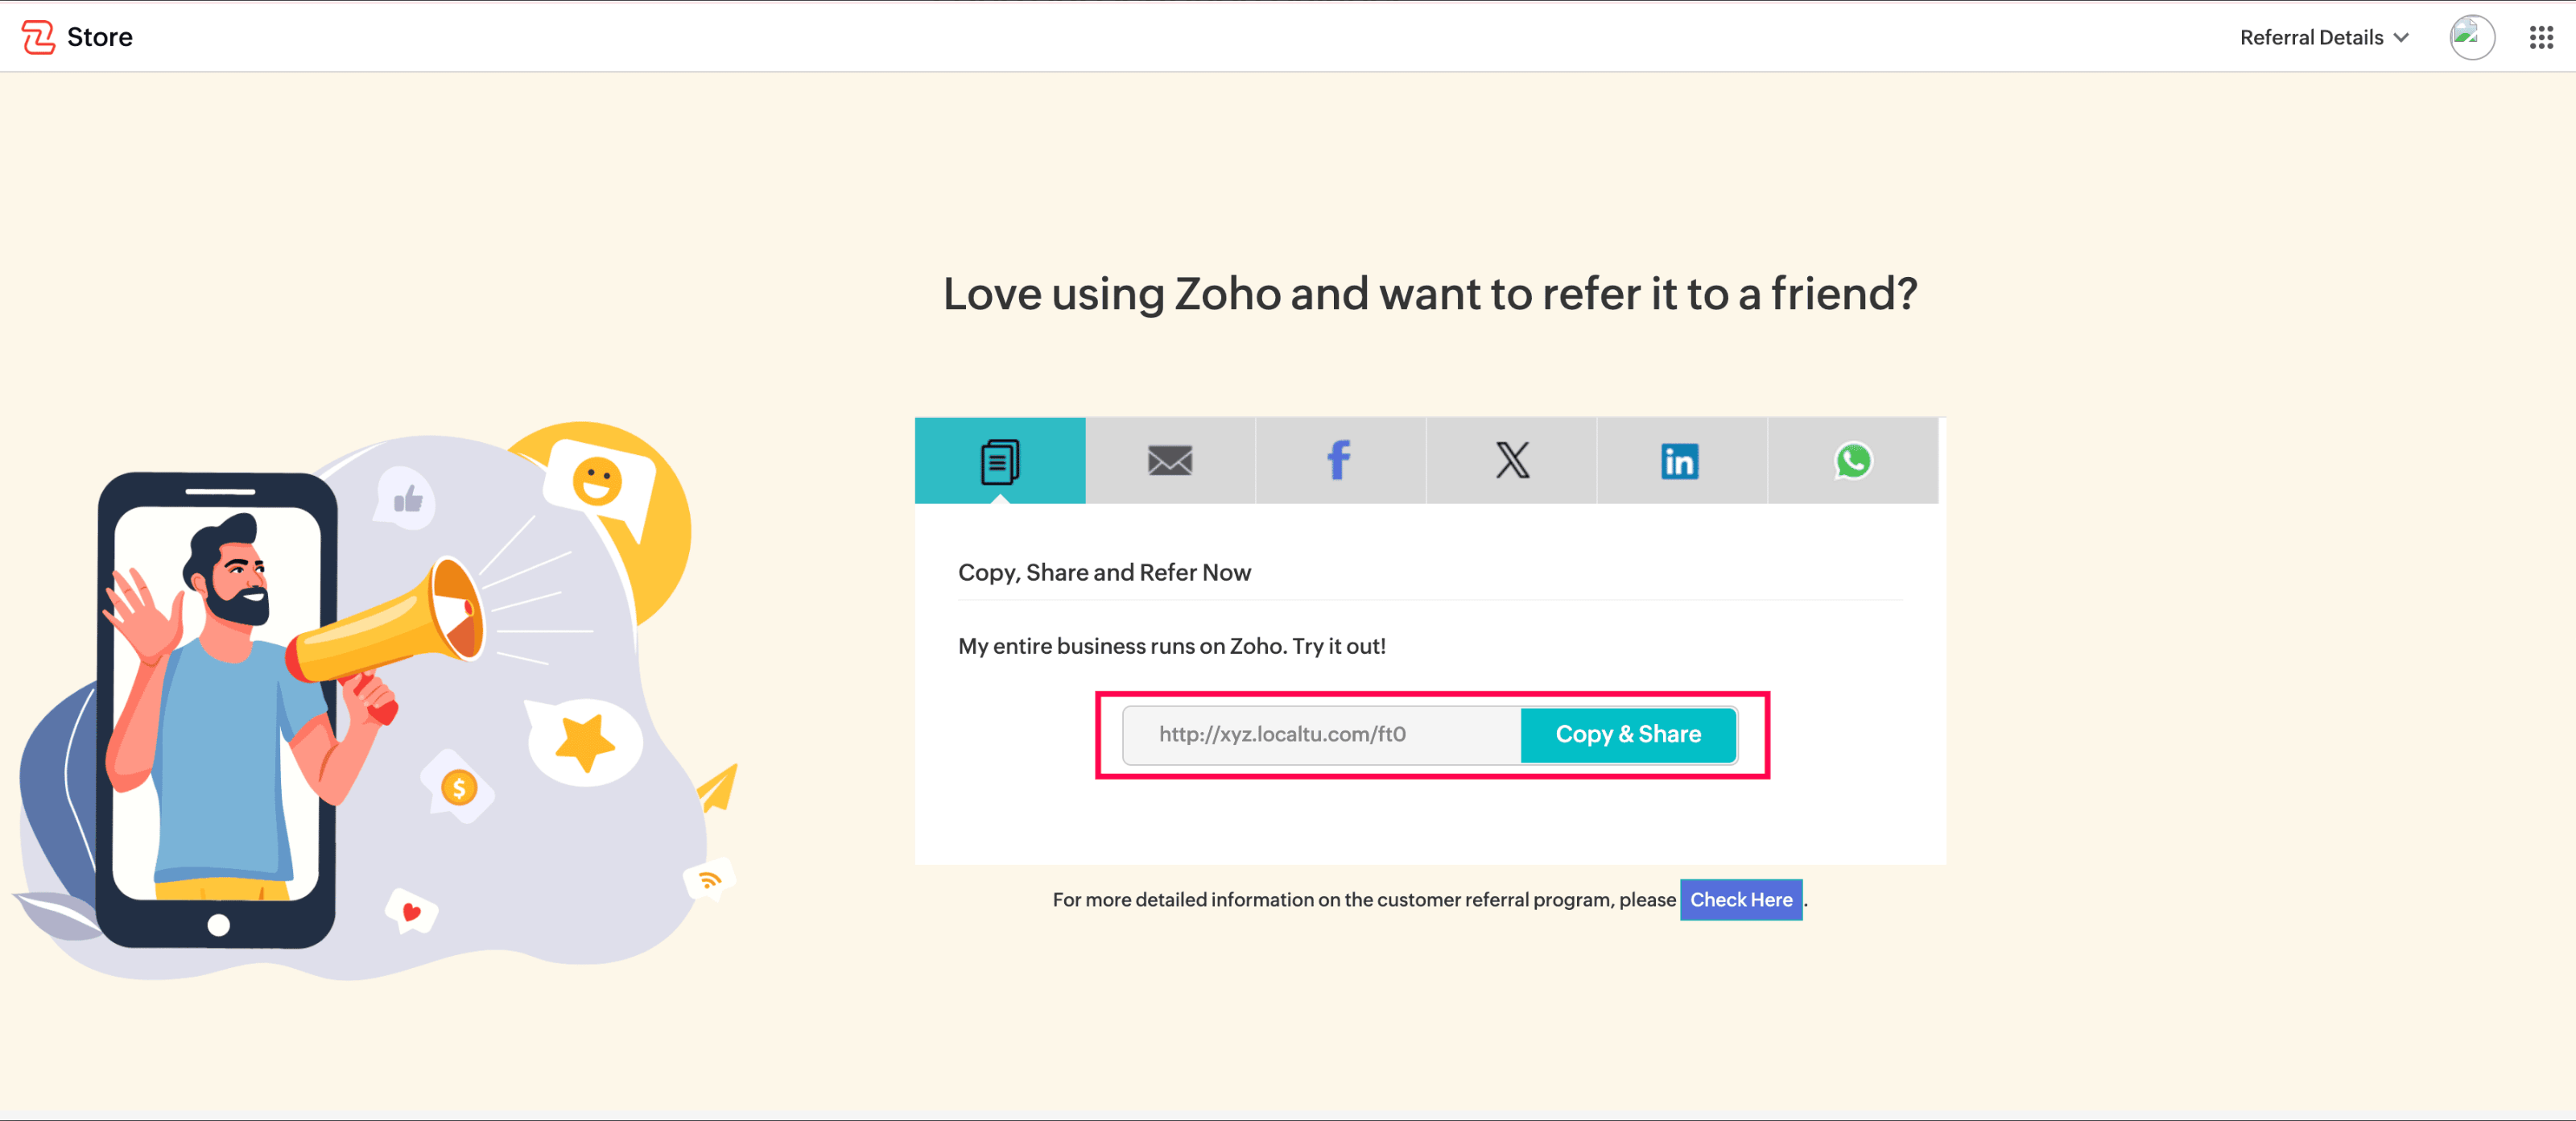Select the copy link share tab
This screenshot has height=1121, width=2576.
(999, 461)
